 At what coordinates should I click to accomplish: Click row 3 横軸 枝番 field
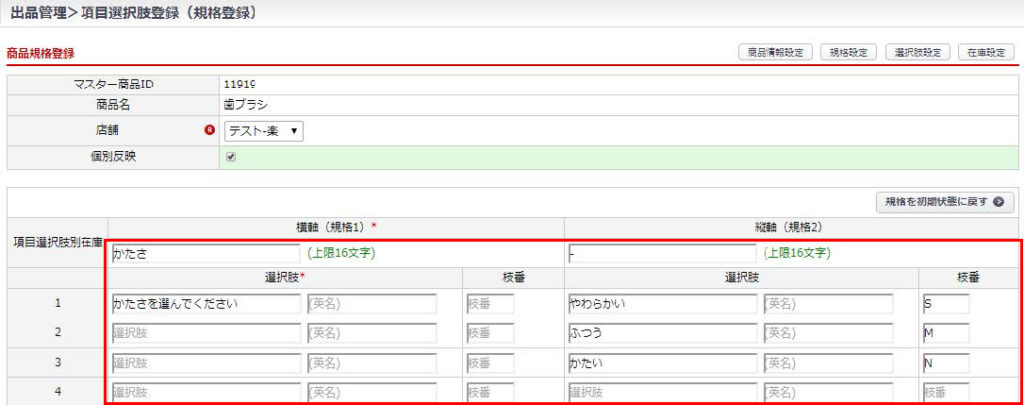pyautogui.click(x=490, y=363)
